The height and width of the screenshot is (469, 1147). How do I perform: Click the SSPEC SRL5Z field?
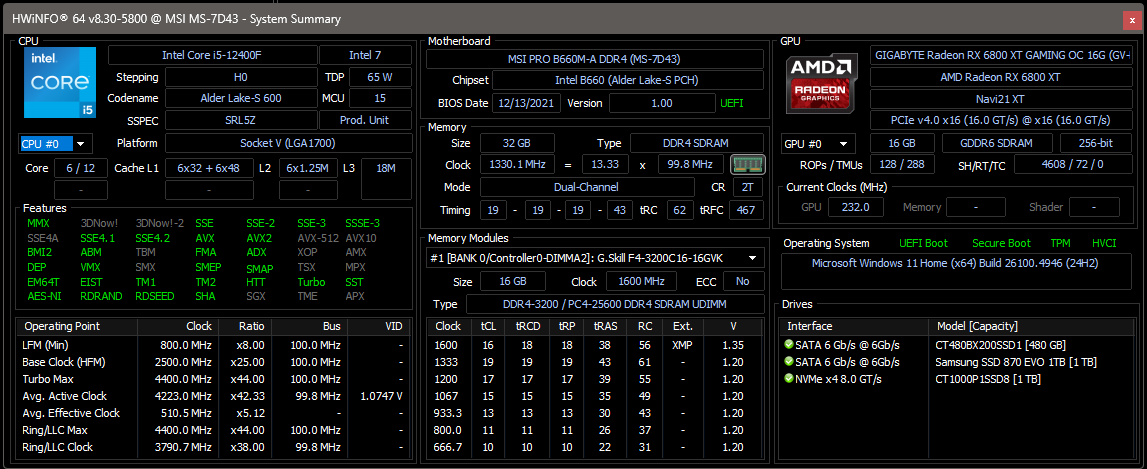241,120
